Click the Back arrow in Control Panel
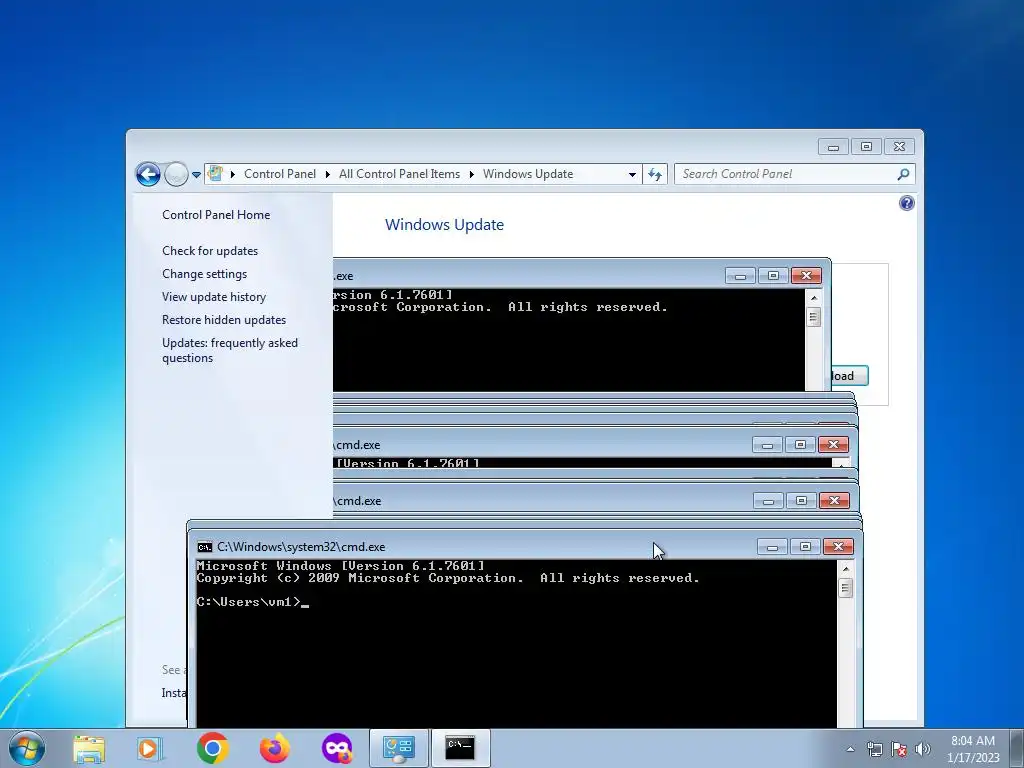The image size is (1024, 768). (x=148, y=174)
